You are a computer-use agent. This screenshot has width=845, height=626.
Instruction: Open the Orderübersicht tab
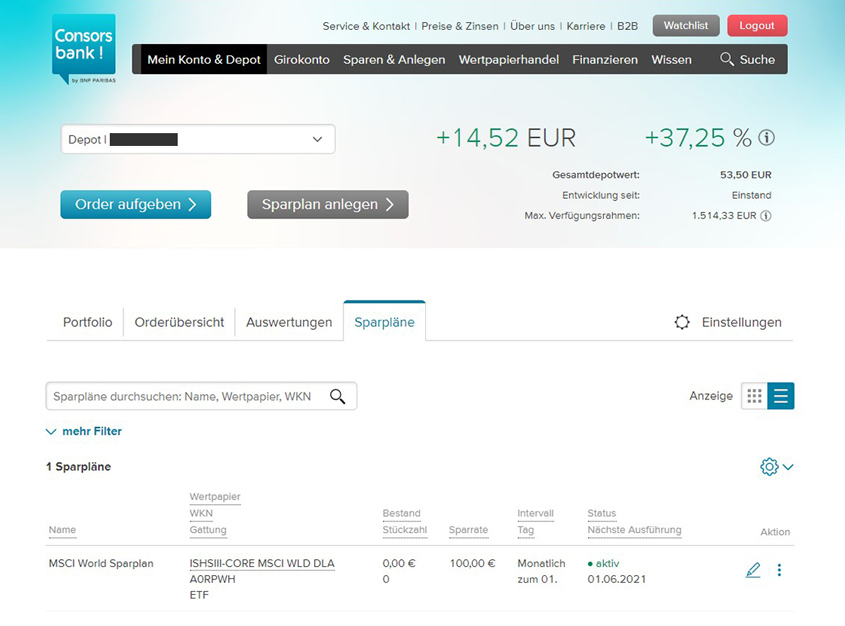point(179,322)
